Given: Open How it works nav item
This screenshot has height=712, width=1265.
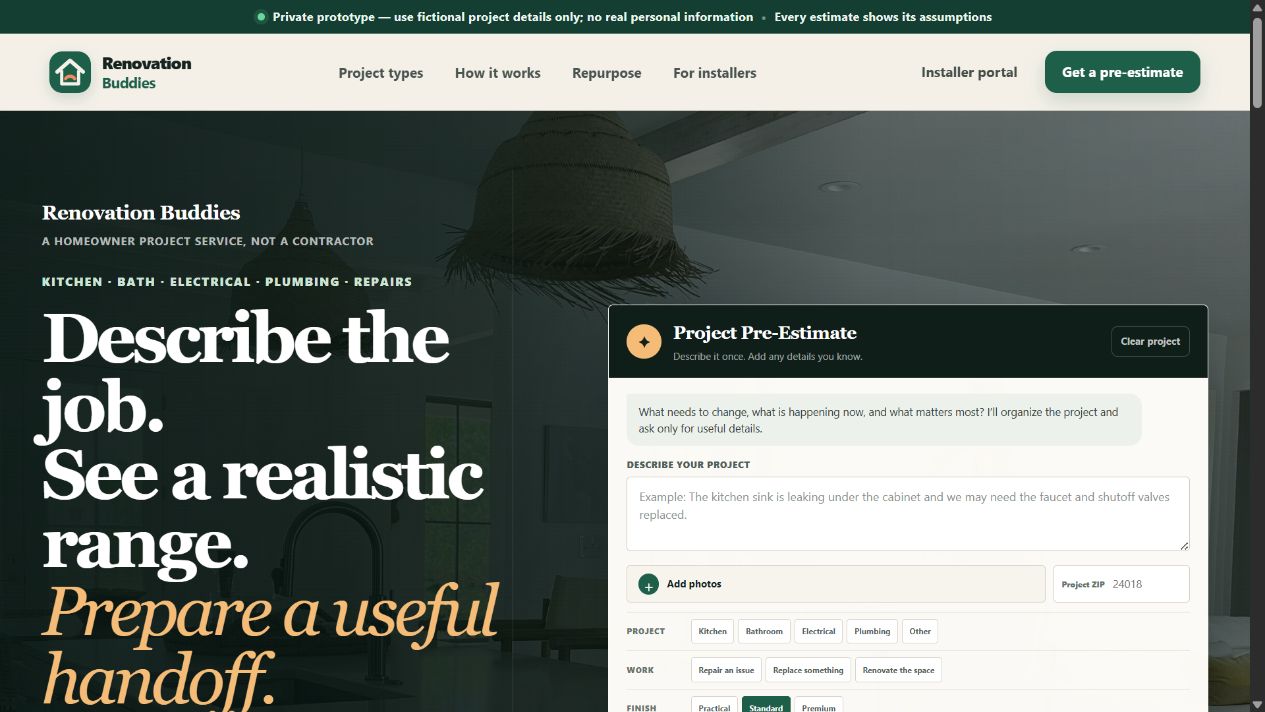Looking at the screenshot, I should click(497, 73).
